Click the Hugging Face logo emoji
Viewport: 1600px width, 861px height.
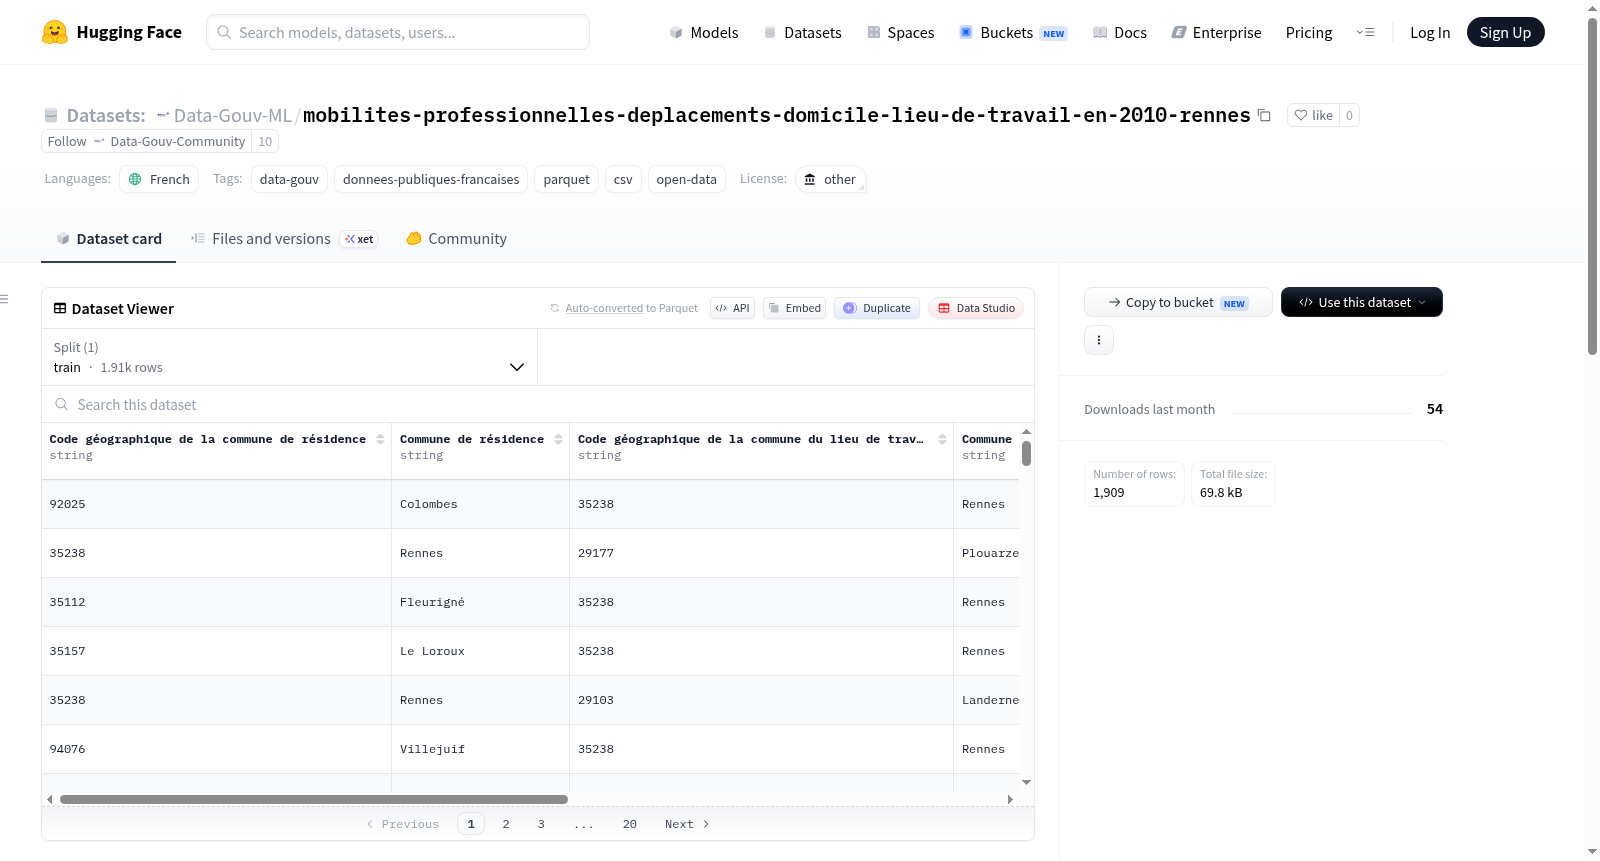point(55,32)
